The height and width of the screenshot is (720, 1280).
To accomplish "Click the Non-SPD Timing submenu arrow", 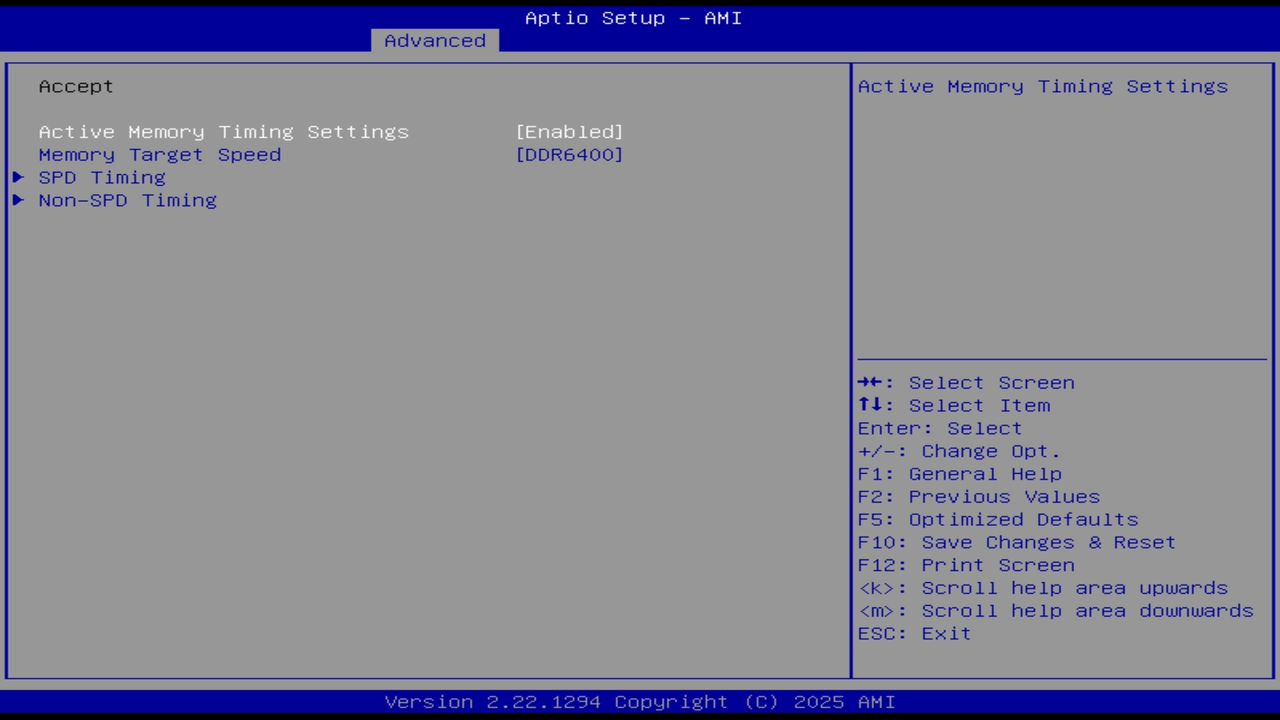I will [x=18, y=200].
